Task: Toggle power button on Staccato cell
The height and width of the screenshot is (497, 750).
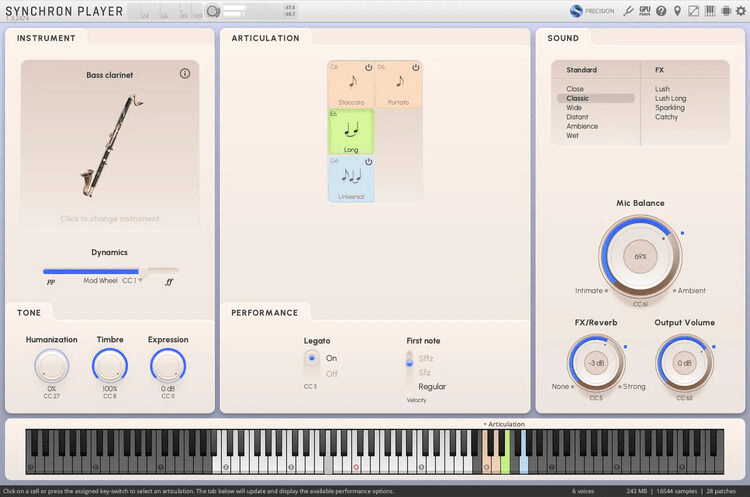Action: click(368, 67)
